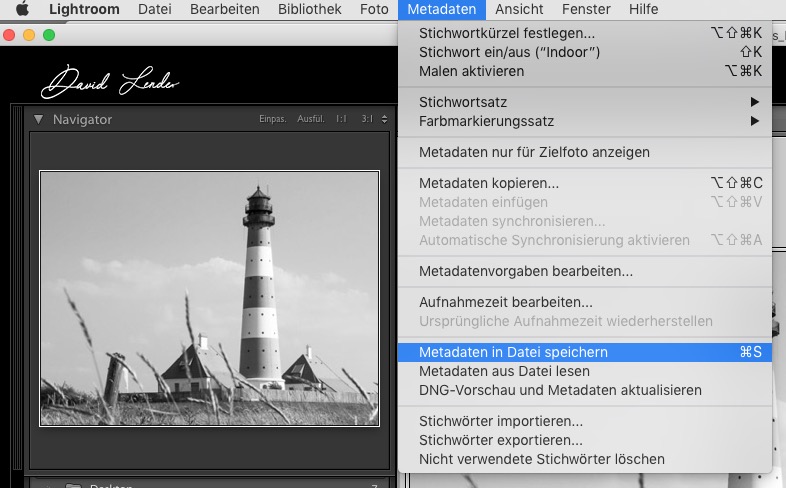Click the David Lender identity plate
Screen dimensions: 786x488
pyautogui.click(x=110, y=82)
